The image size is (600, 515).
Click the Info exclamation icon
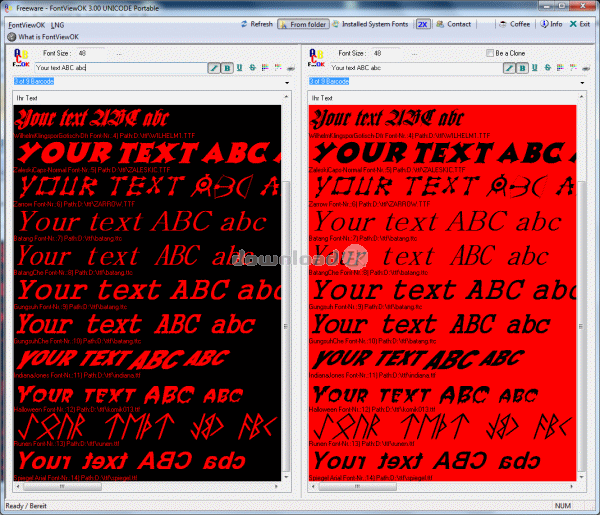coord(544,24)
